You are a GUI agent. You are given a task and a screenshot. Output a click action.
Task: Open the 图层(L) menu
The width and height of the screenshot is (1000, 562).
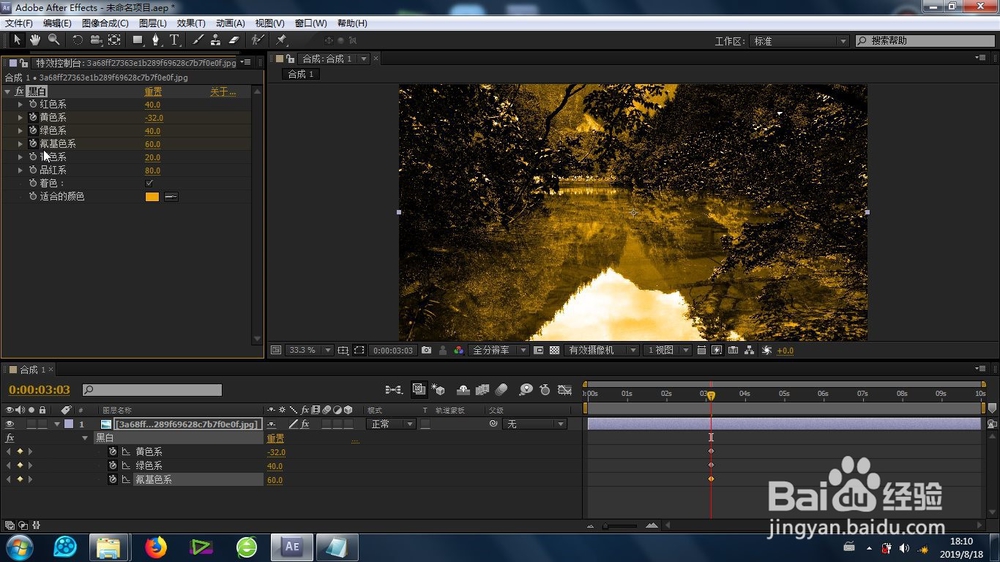(x=153, y=23)
